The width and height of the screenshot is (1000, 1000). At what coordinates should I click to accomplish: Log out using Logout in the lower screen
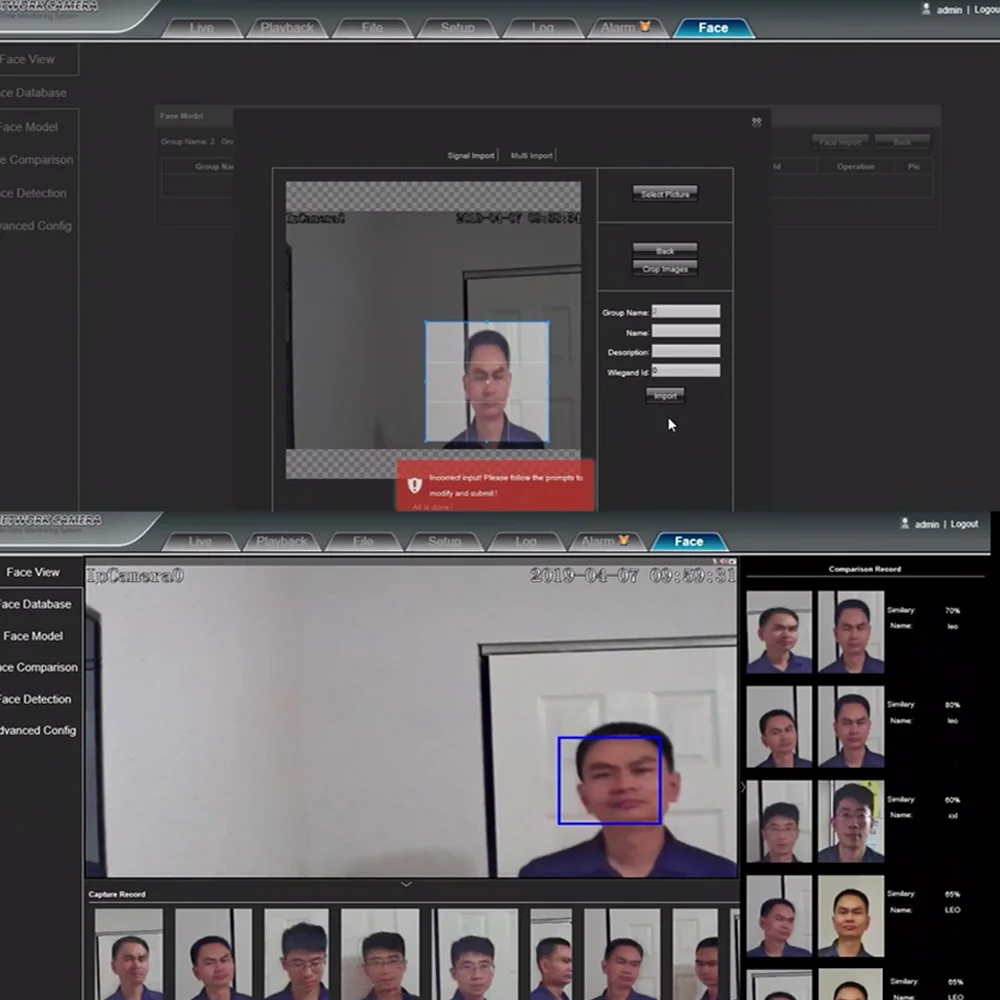pyautogui.click(x=964, y=524)
